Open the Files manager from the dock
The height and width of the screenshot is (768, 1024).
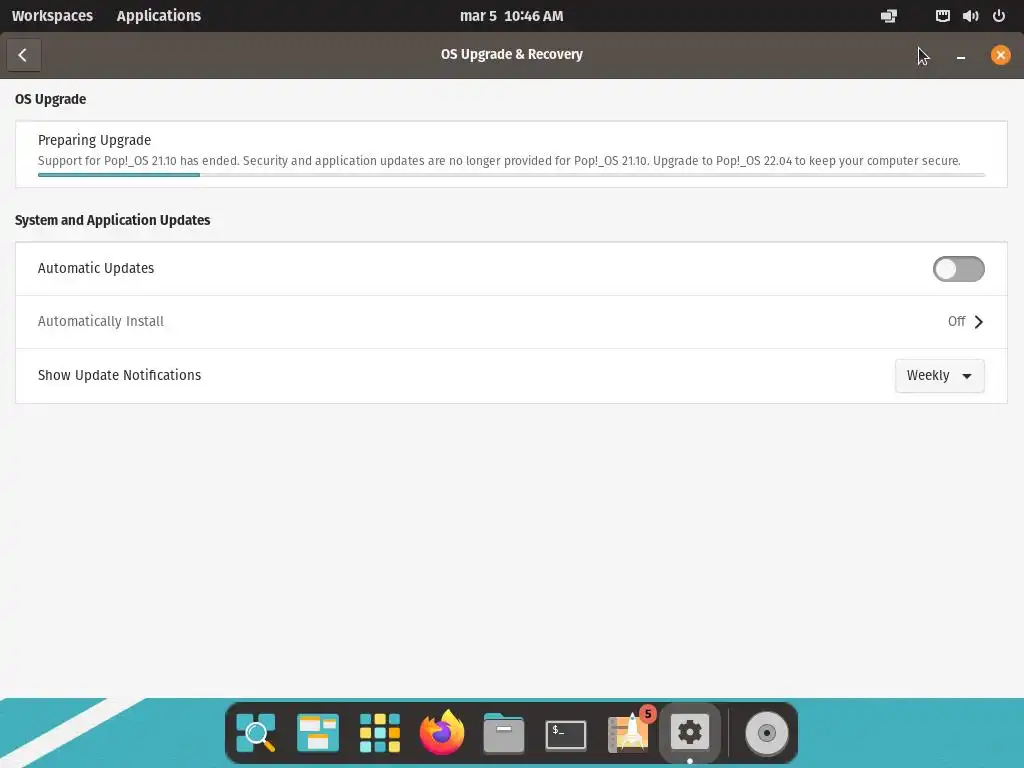coord(504,733)
